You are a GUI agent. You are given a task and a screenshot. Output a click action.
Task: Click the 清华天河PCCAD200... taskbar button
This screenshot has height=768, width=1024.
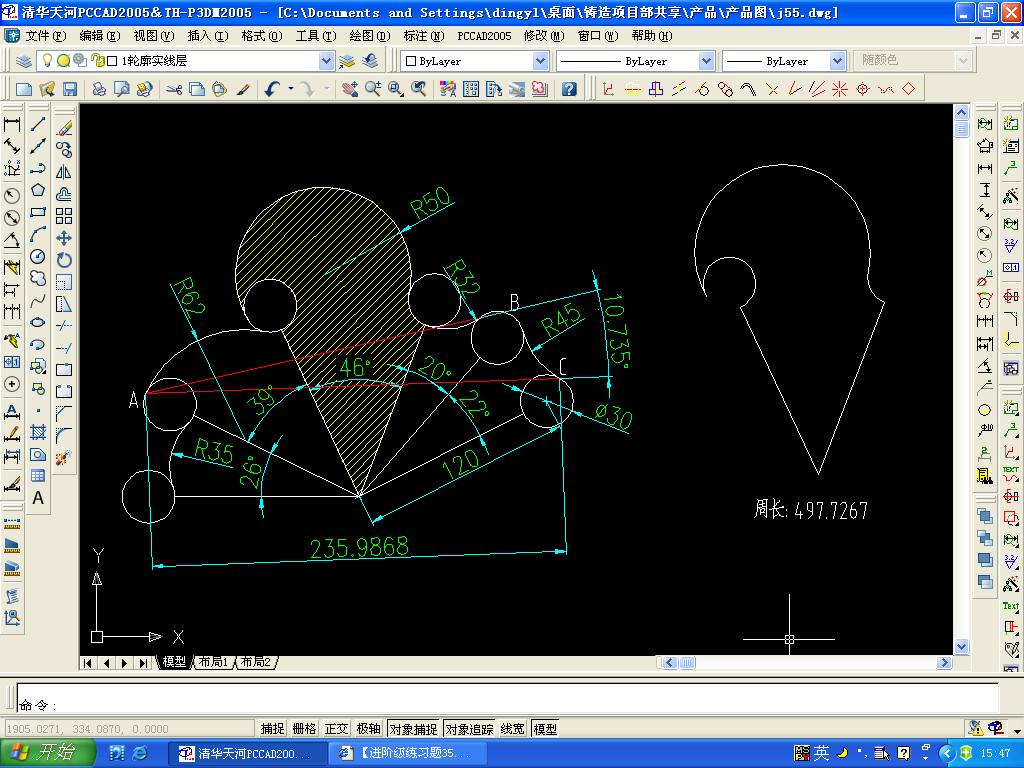pos(248,753)
